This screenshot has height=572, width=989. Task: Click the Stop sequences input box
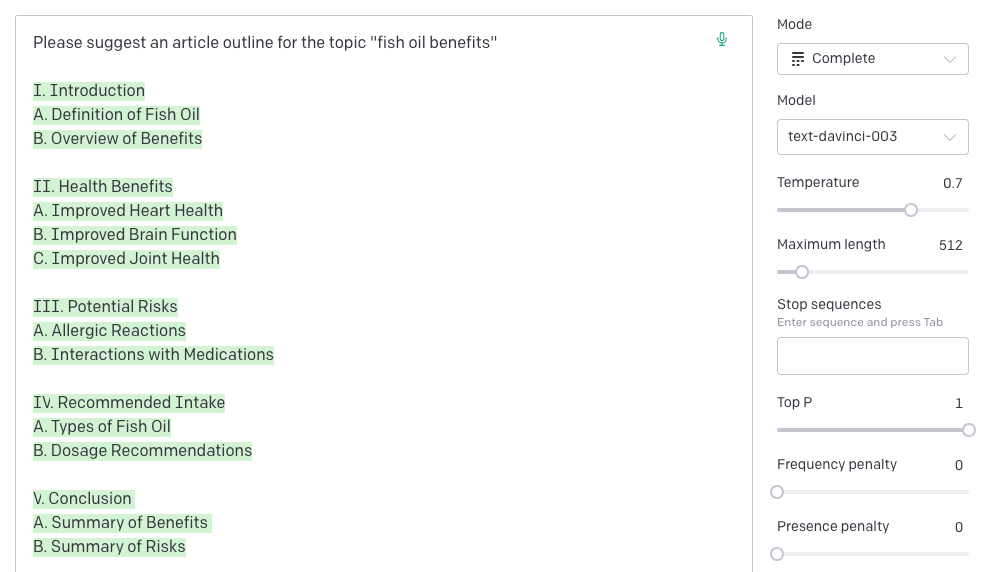(x=872, y=356)
